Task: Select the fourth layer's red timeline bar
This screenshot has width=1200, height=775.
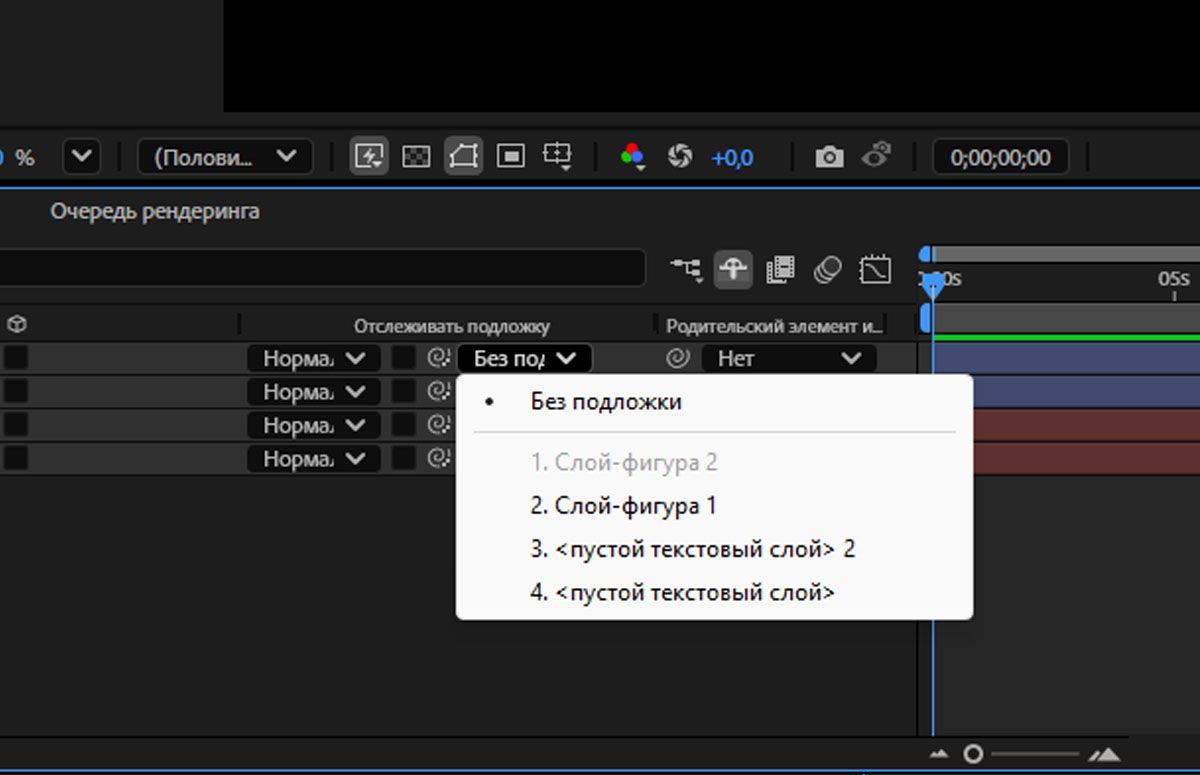Action: tap(1086, 459)
